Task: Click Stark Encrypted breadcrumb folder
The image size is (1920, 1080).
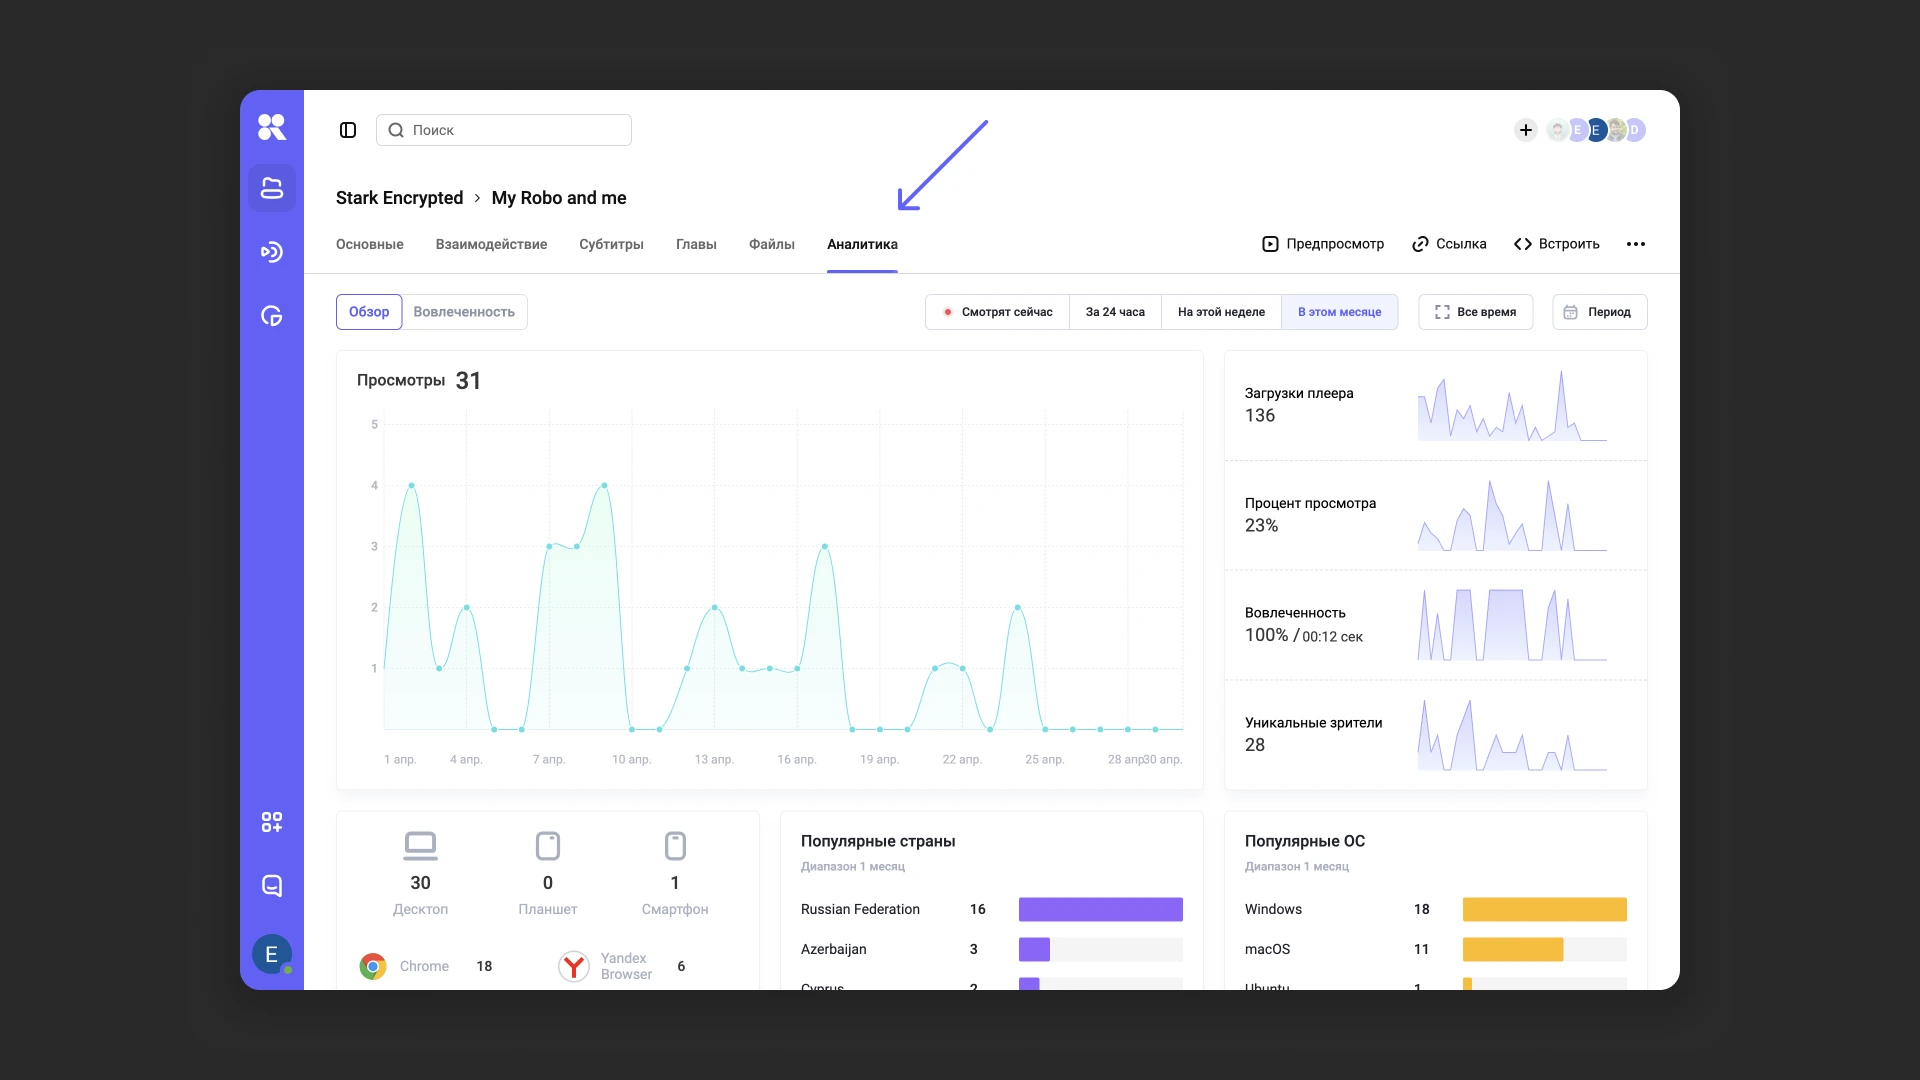Action: [399, 198]
